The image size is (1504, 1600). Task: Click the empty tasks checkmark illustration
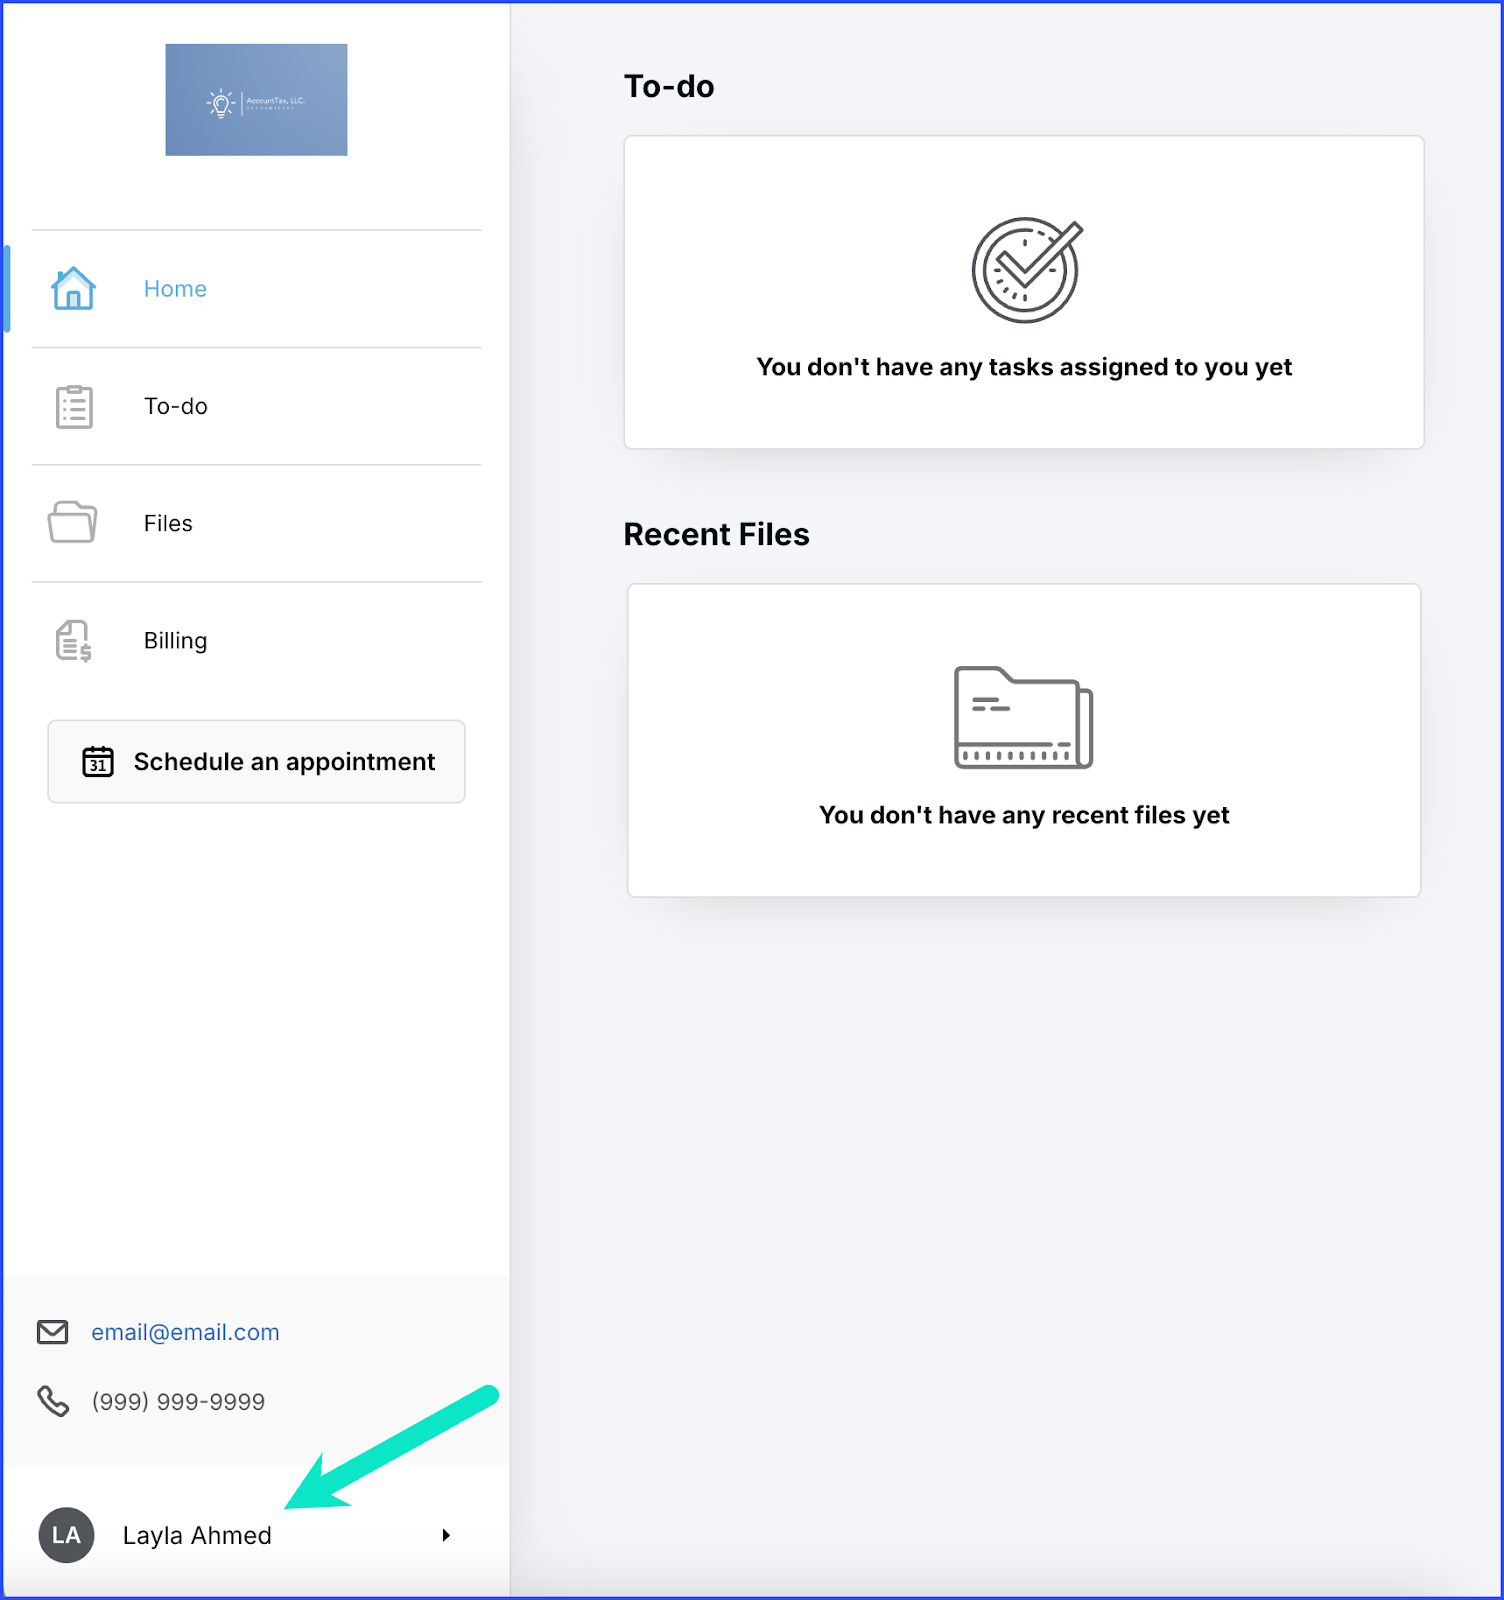1026,270
